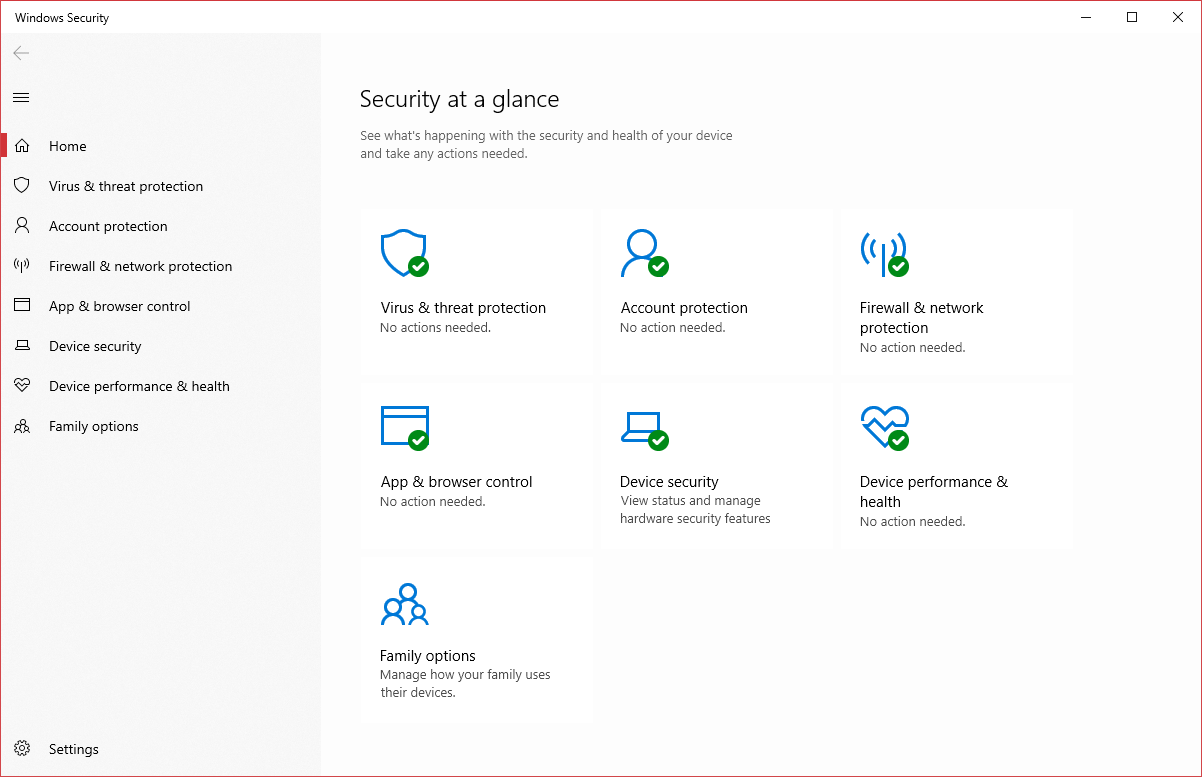This screenshot has width=1202, height=777.
Task: Open Settings at bottom of sidebar
Action: pyautogui.click(x=160, y=749)
